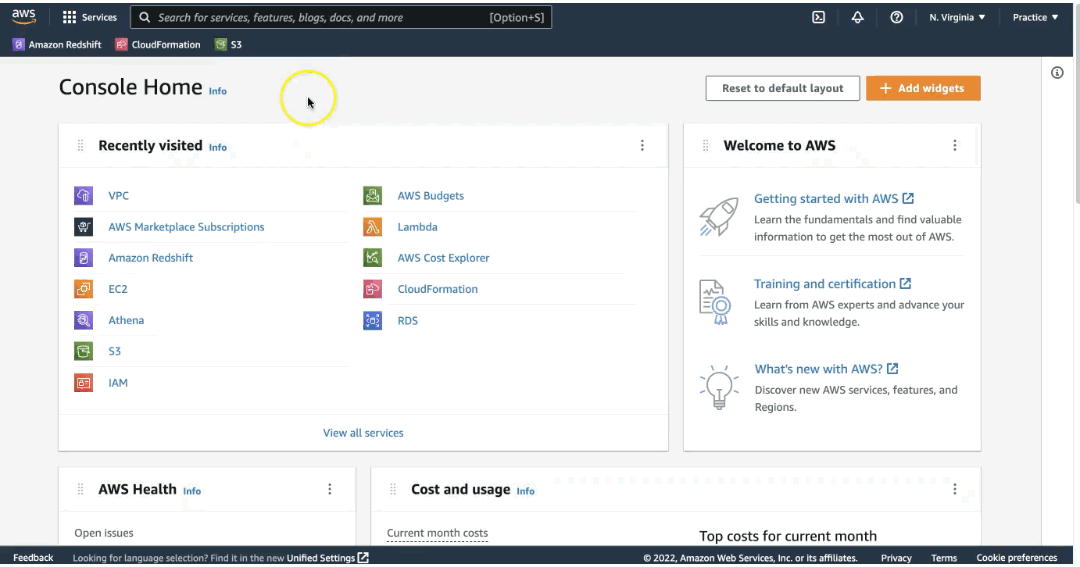Grab the Welcome to AWS drag handle
This screenshot has height=567, width=1080.
click(x=705, y=145)
